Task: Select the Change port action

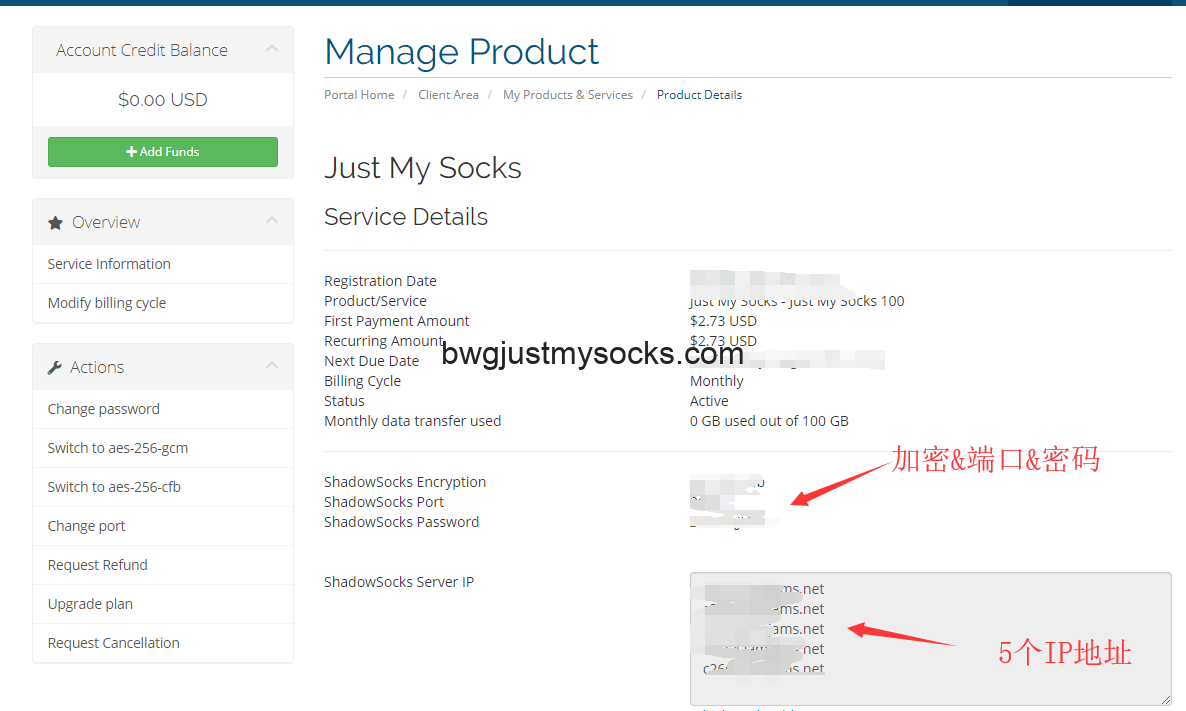Action: point(87,526)
